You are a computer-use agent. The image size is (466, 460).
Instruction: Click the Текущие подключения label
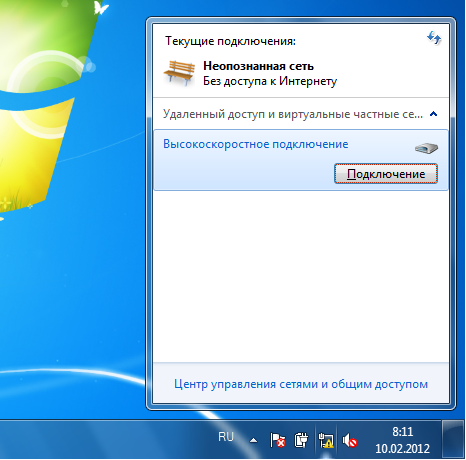coord(230,41)
